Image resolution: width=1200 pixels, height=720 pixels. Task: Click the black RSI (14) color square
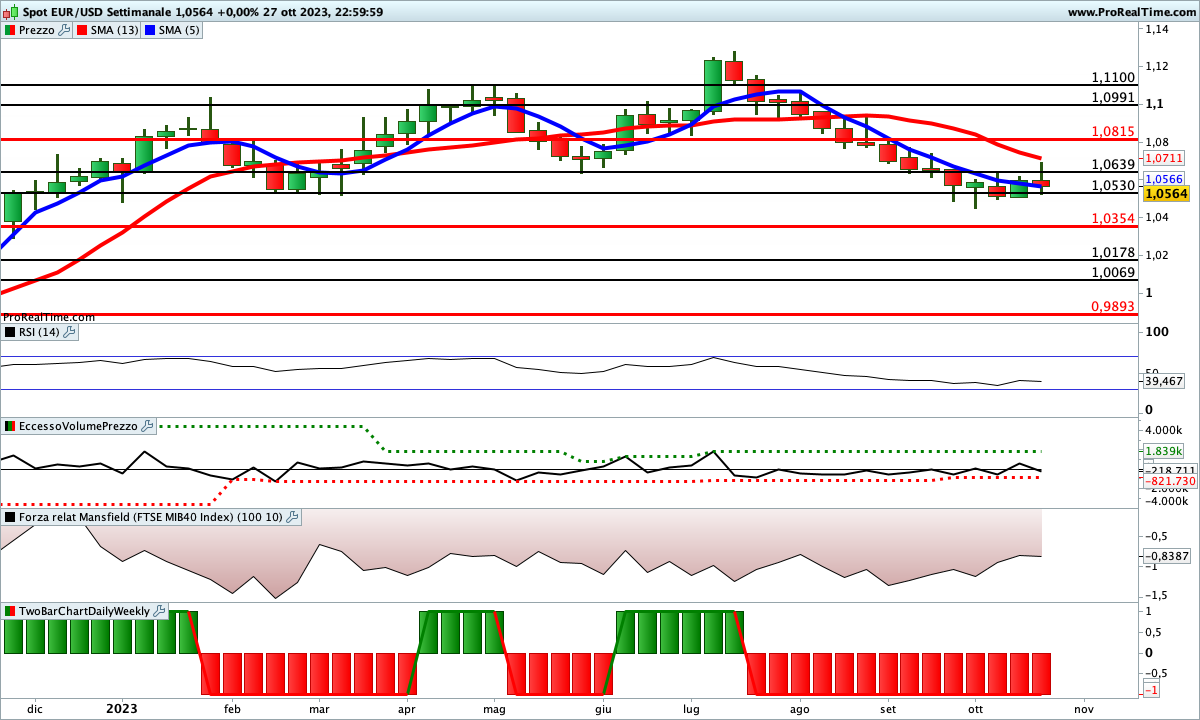(x=10, y=331)
